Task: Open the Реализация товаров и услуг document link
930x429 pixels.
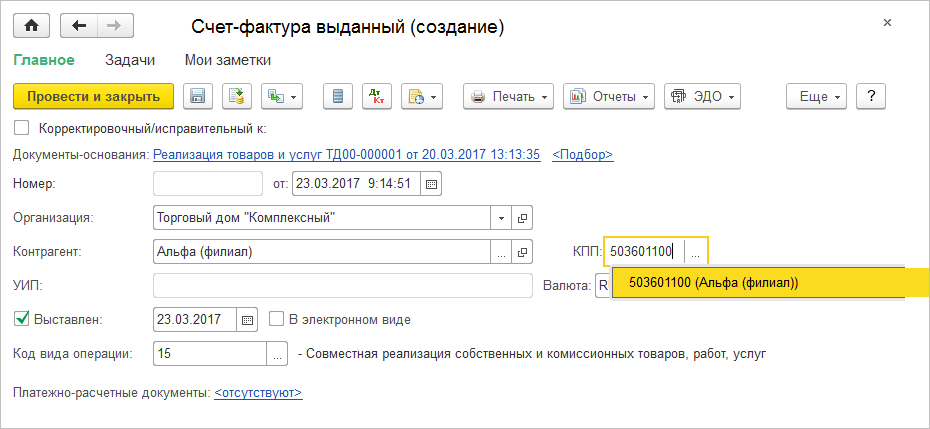Action: click(x=346, y=155)
